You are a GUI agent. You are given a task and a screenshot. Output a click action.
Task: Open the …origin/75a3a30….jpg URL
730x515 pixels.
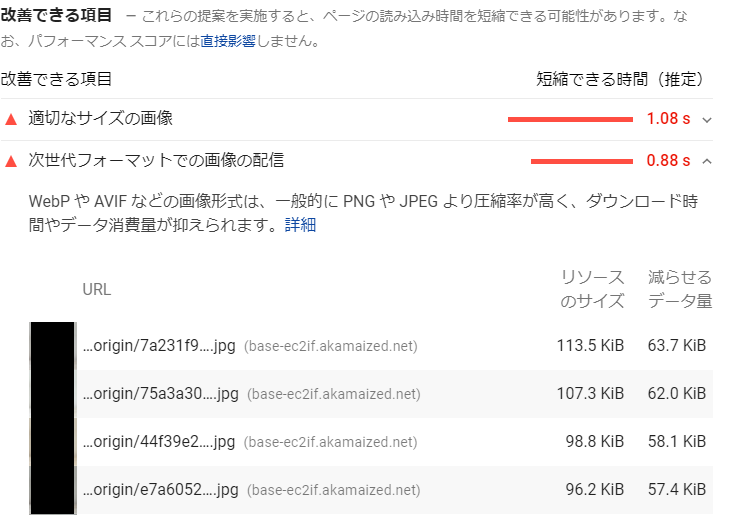161,394
